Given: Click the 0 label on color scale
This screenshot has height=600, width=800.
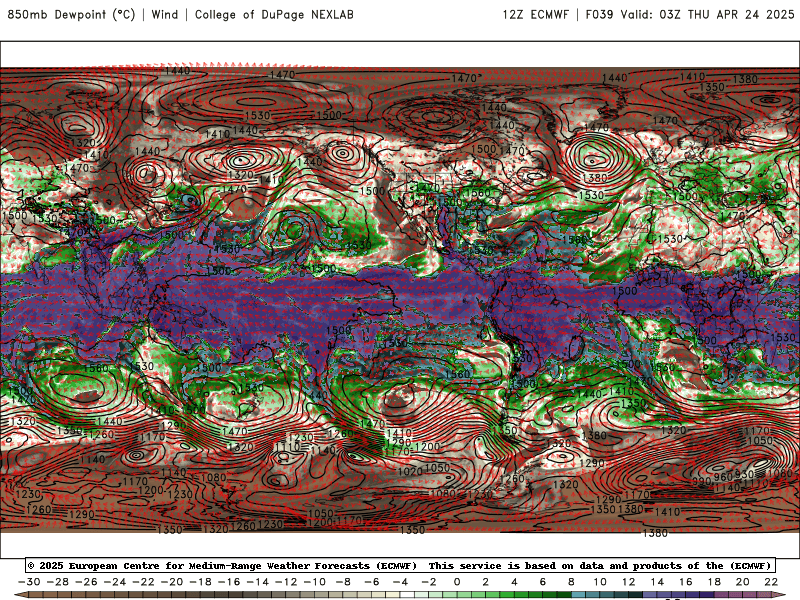Looking at the screenshot, I should [x=457, y=582].
